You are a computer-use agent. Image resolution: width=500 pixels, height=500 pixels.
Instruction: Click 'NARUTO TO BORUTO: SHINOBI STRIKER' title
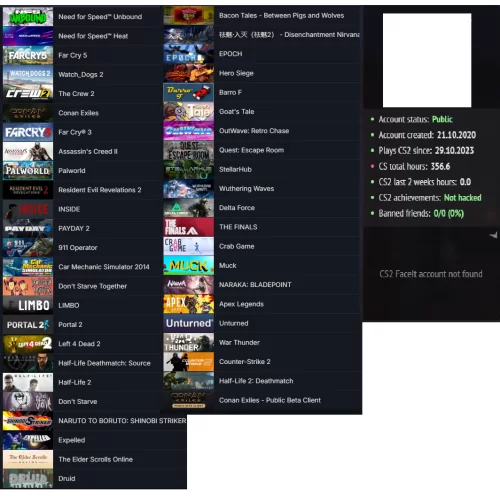(x=122, y=421)
